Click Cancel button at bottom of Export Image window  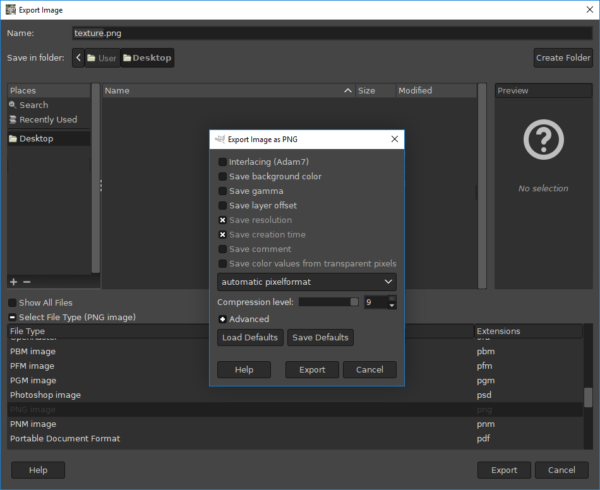pyautogui.click(x=561, y=470)
